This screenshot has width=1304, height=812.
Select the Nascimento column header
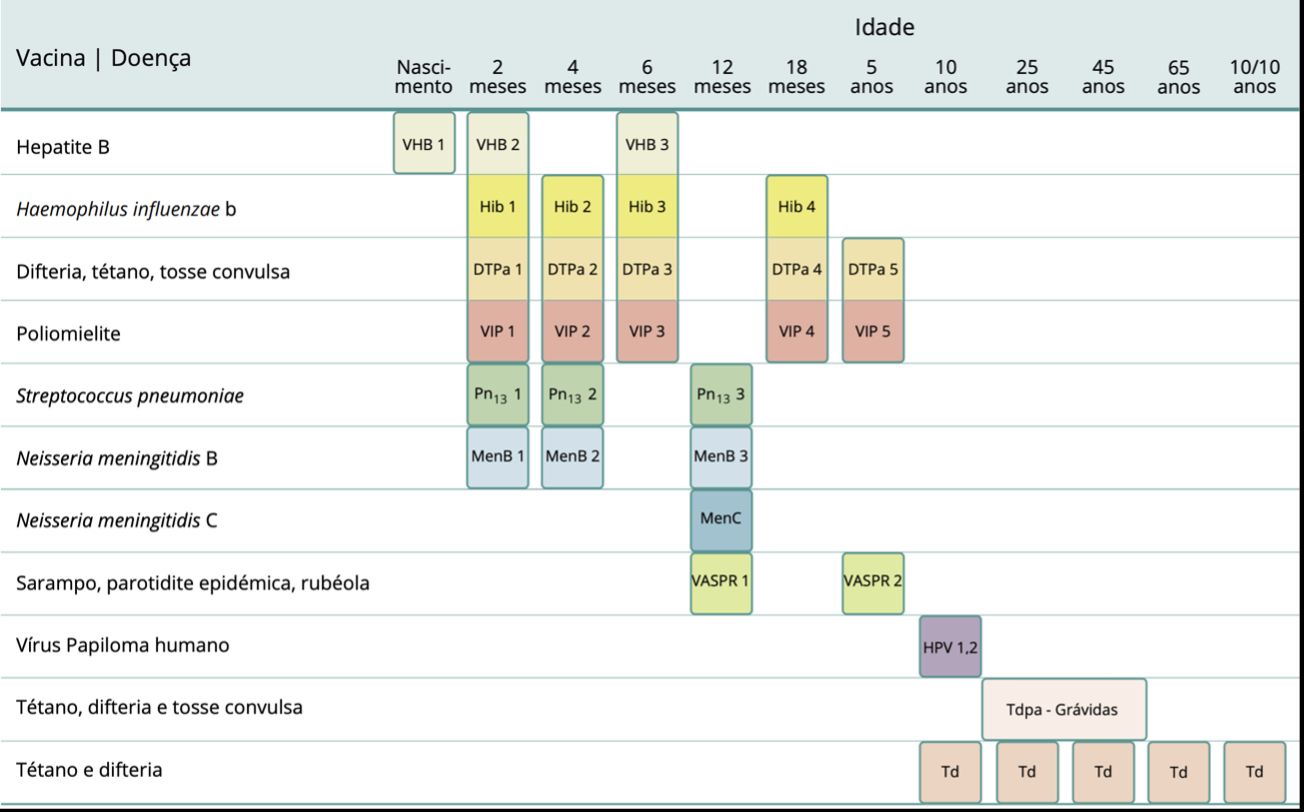tap(424, 77)
